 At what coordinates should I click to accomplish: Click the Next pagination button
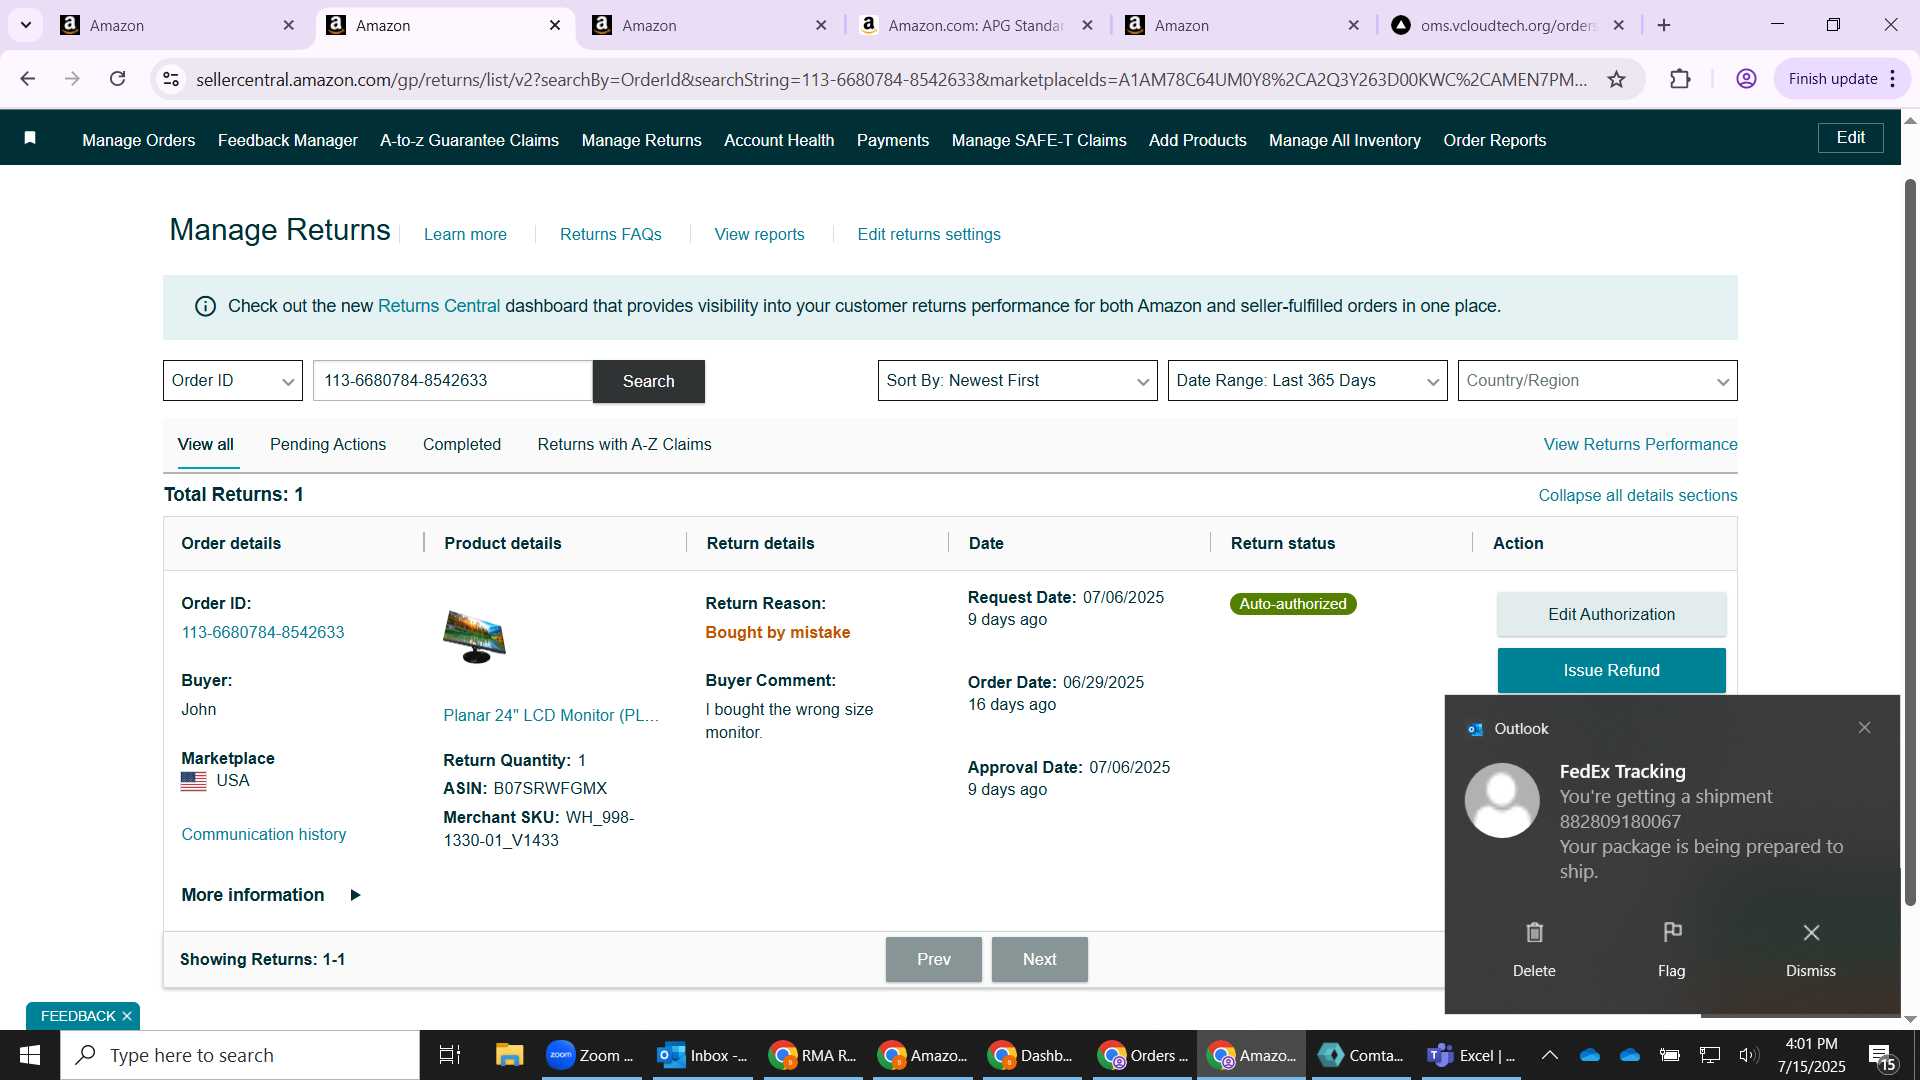pos(1039,960)
